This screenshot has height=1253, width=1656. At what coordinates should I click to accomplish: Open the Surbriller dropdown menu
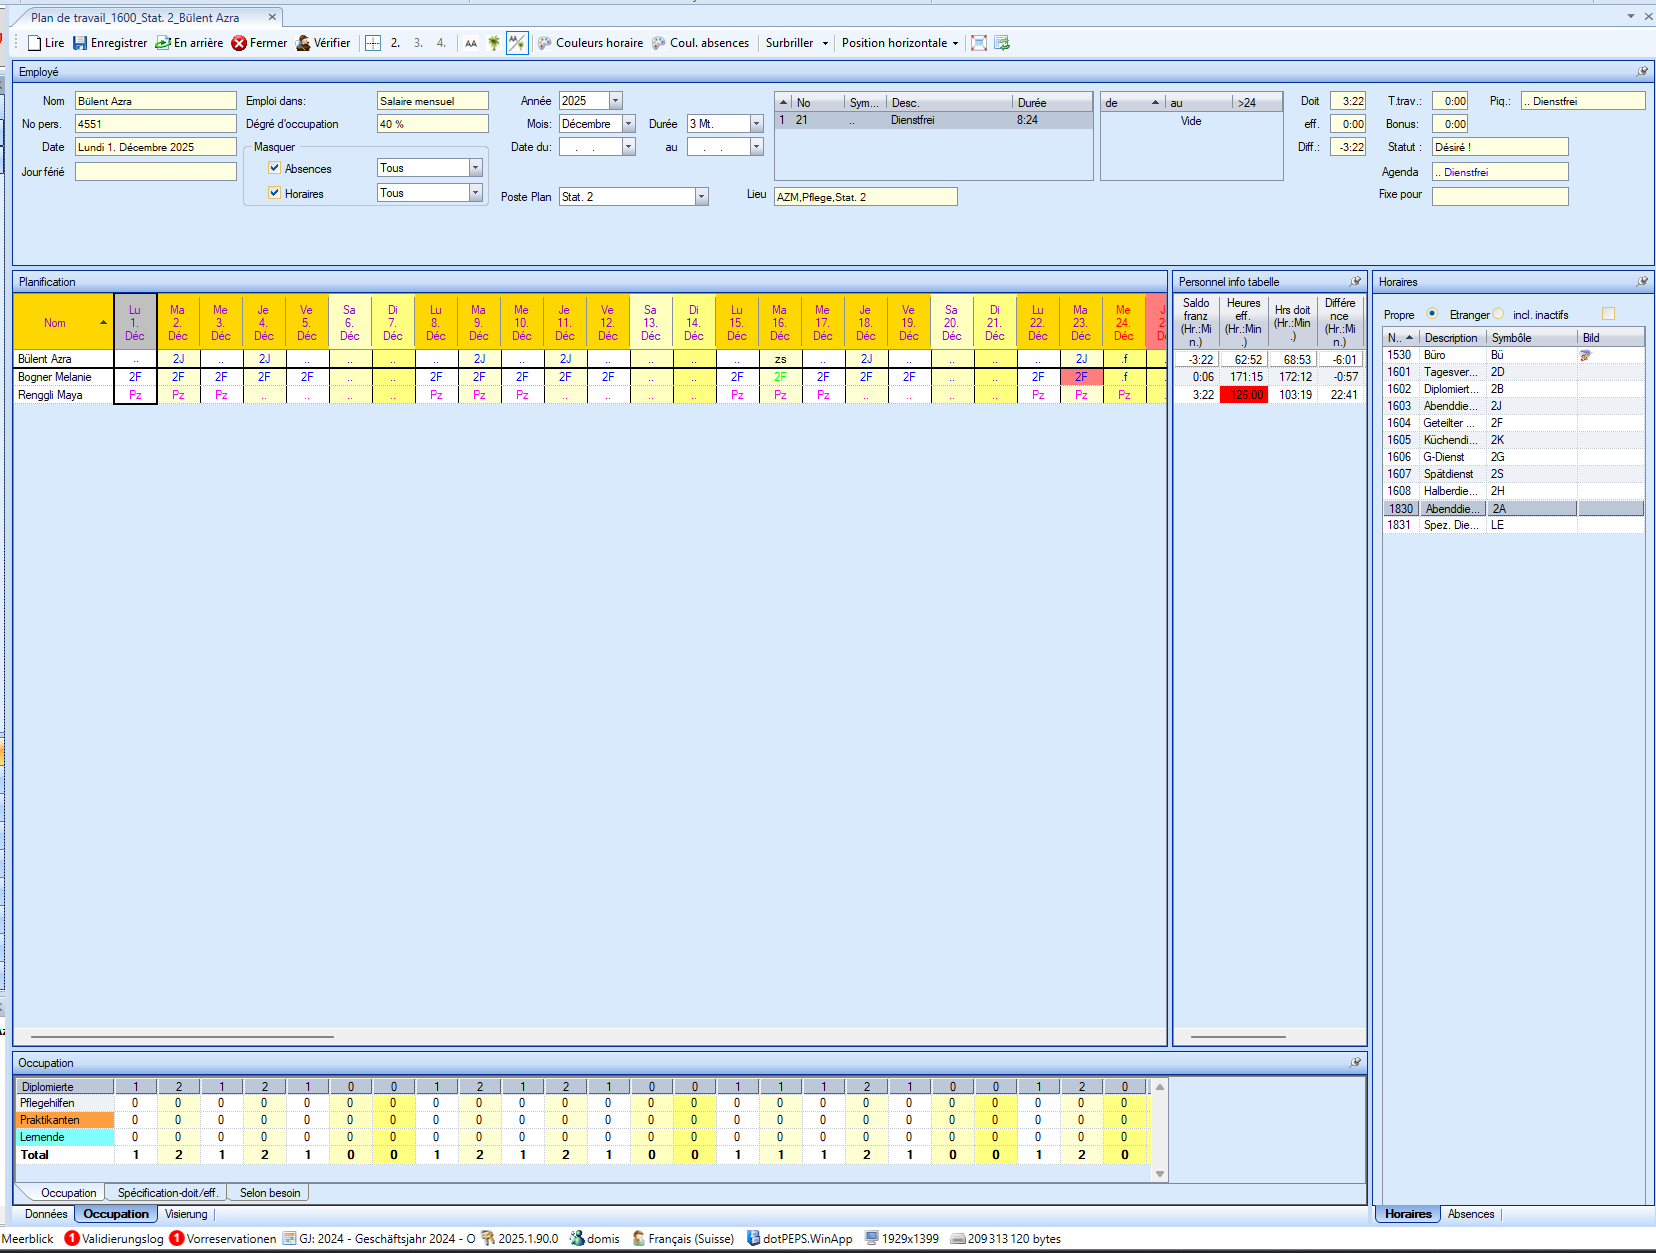click(825, 43)
